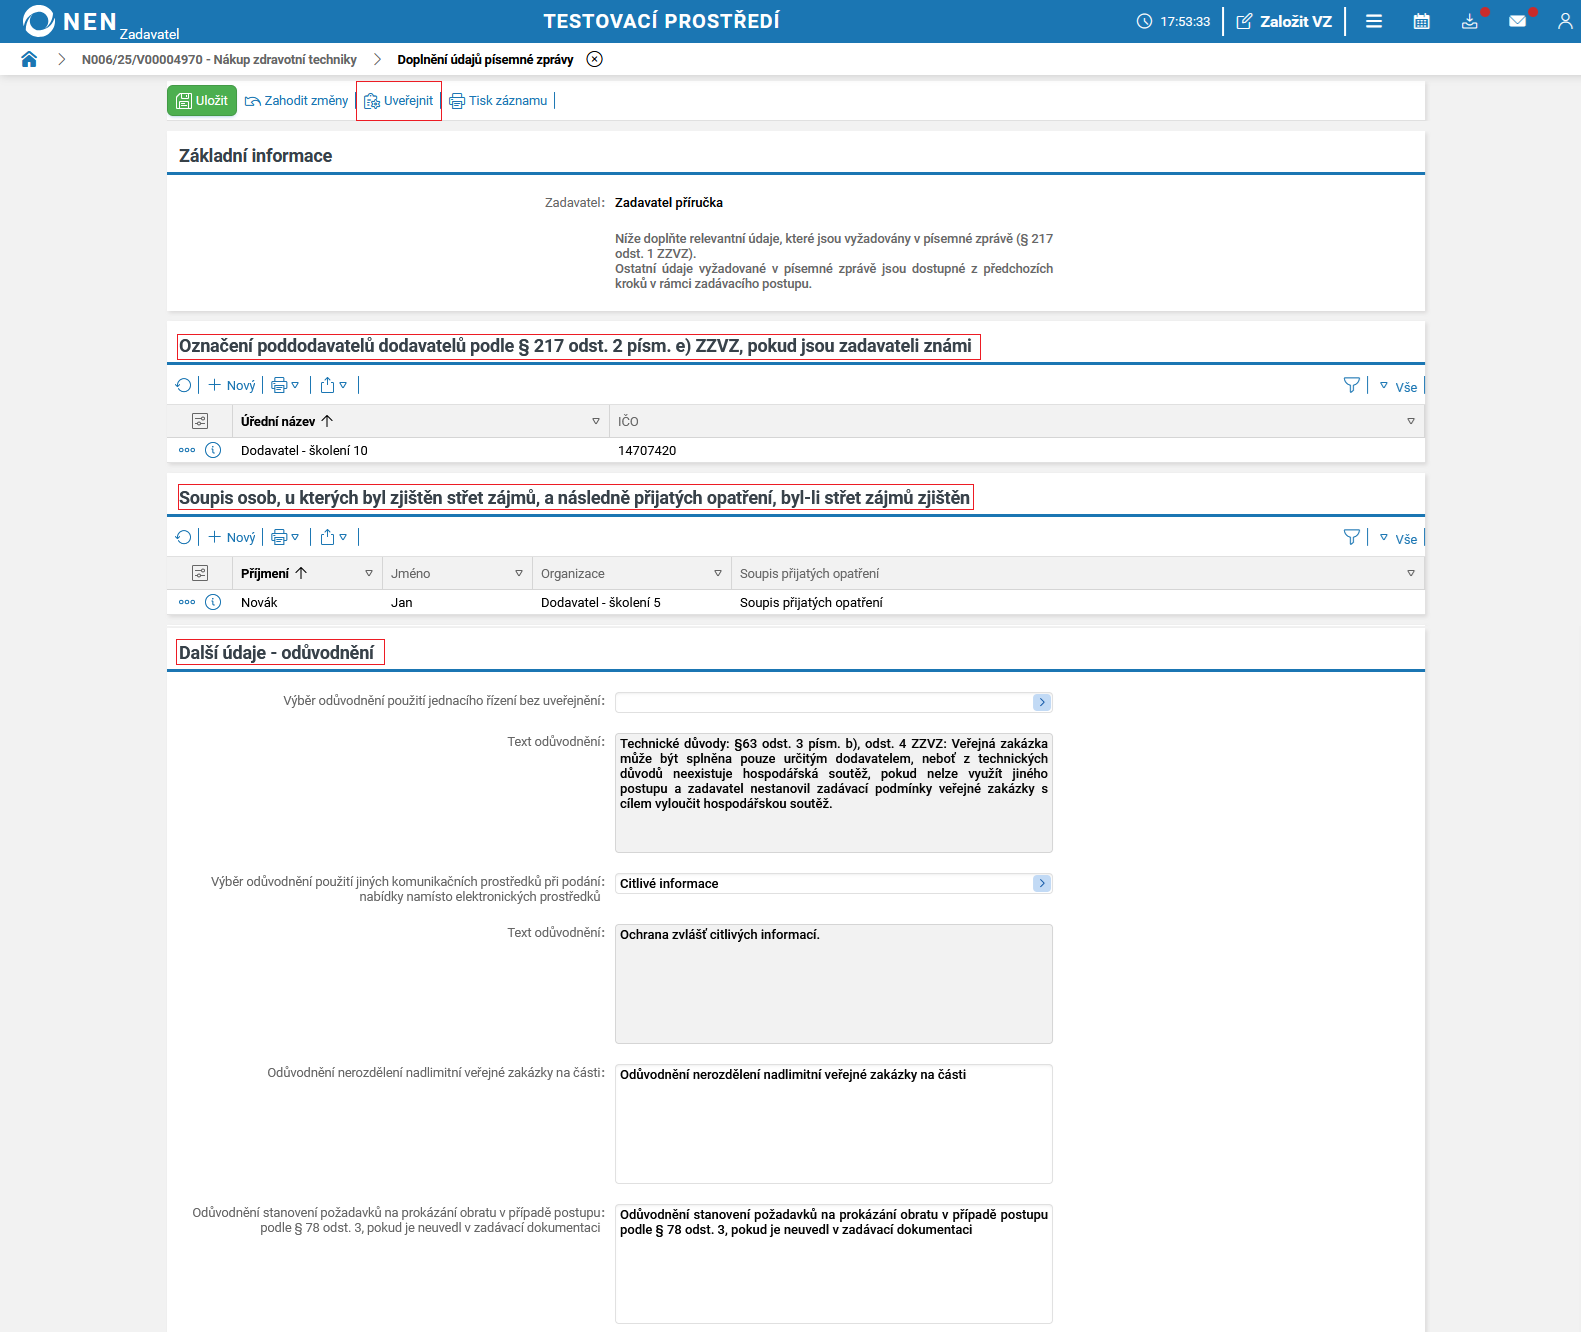Screen dimensions: 1581x1333
Task: Open Soupis přijatých opatření column filter arrow
Action: click(x=1411, y=573)
